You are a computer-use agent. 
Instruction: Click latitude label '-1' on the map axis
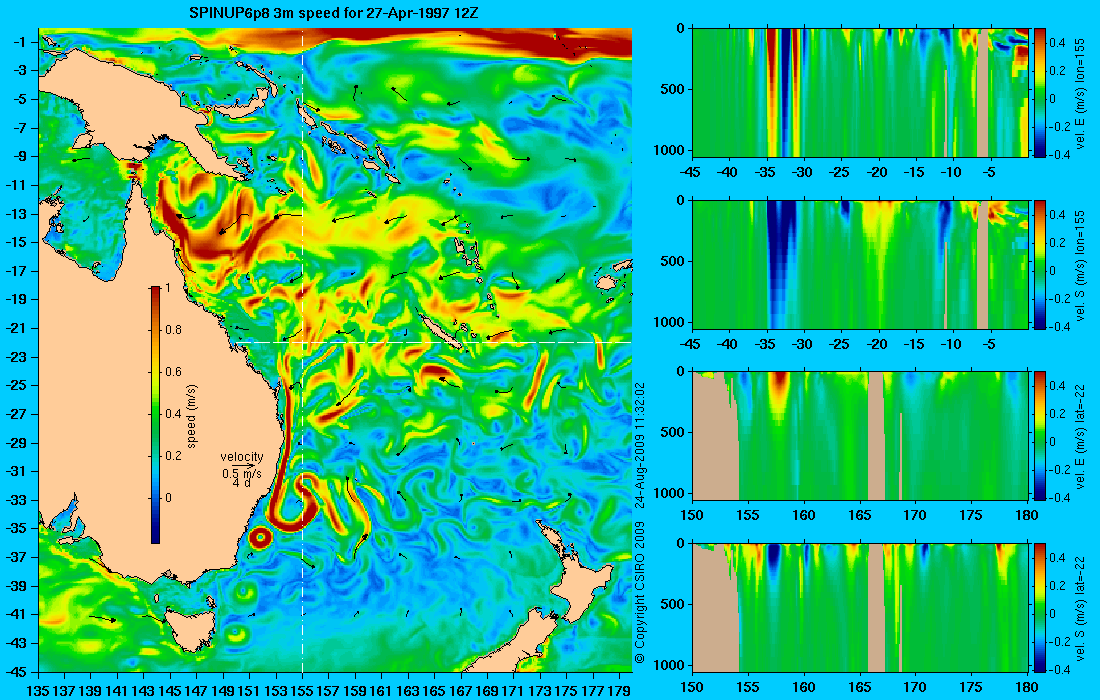pos(22,42)
